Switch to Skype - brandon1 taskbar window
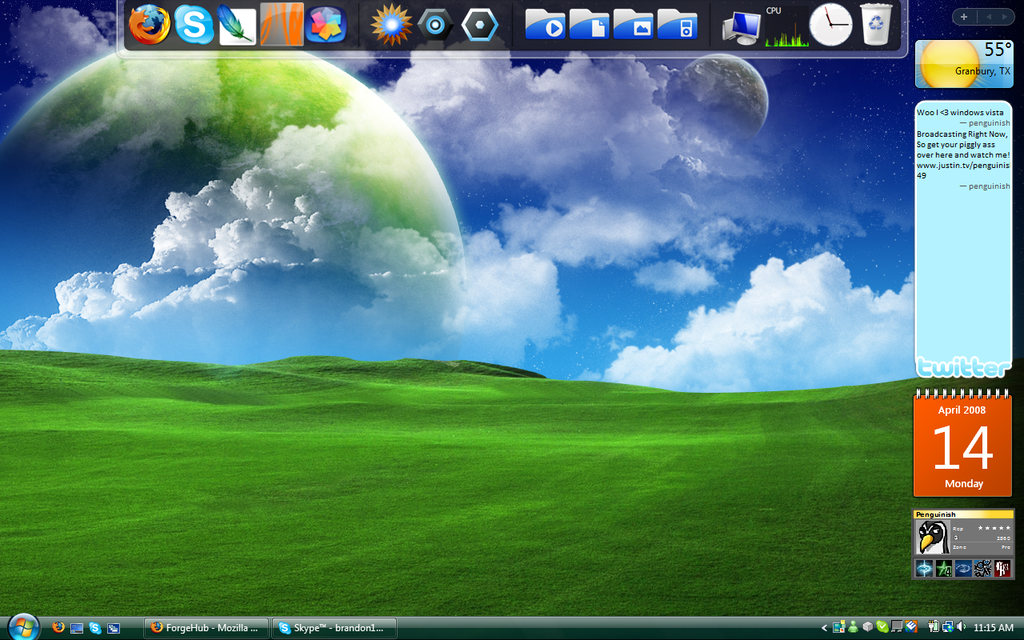Viewport: 1024px width, 640px height. click(x=334, y=628)
